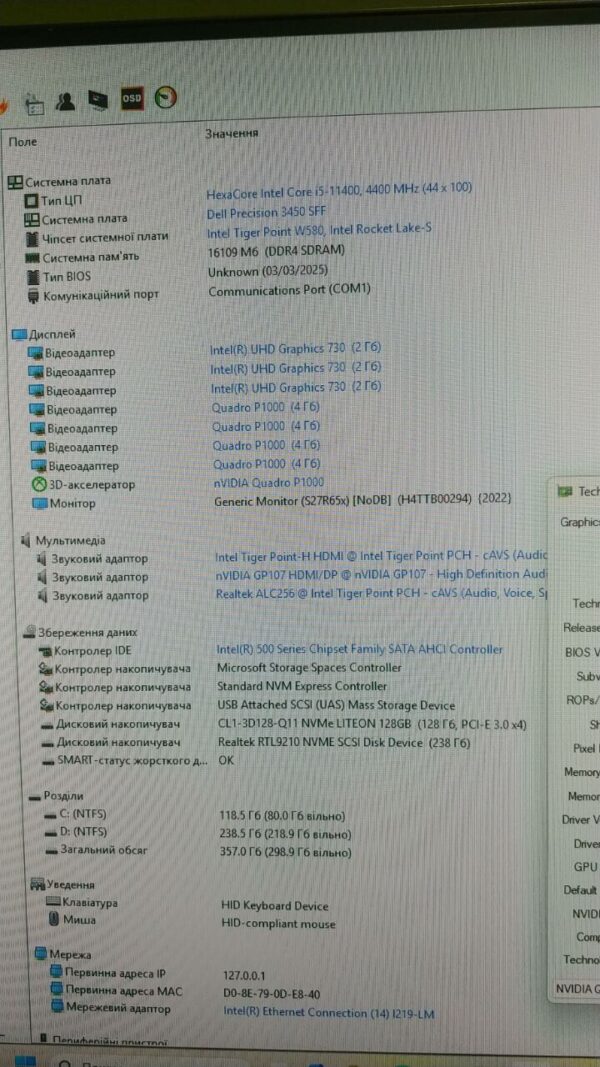This screenshot has height=1067, width=600.
Task: Open the Intel Tiger Point W580 chipset link
Action: (319, 231)
